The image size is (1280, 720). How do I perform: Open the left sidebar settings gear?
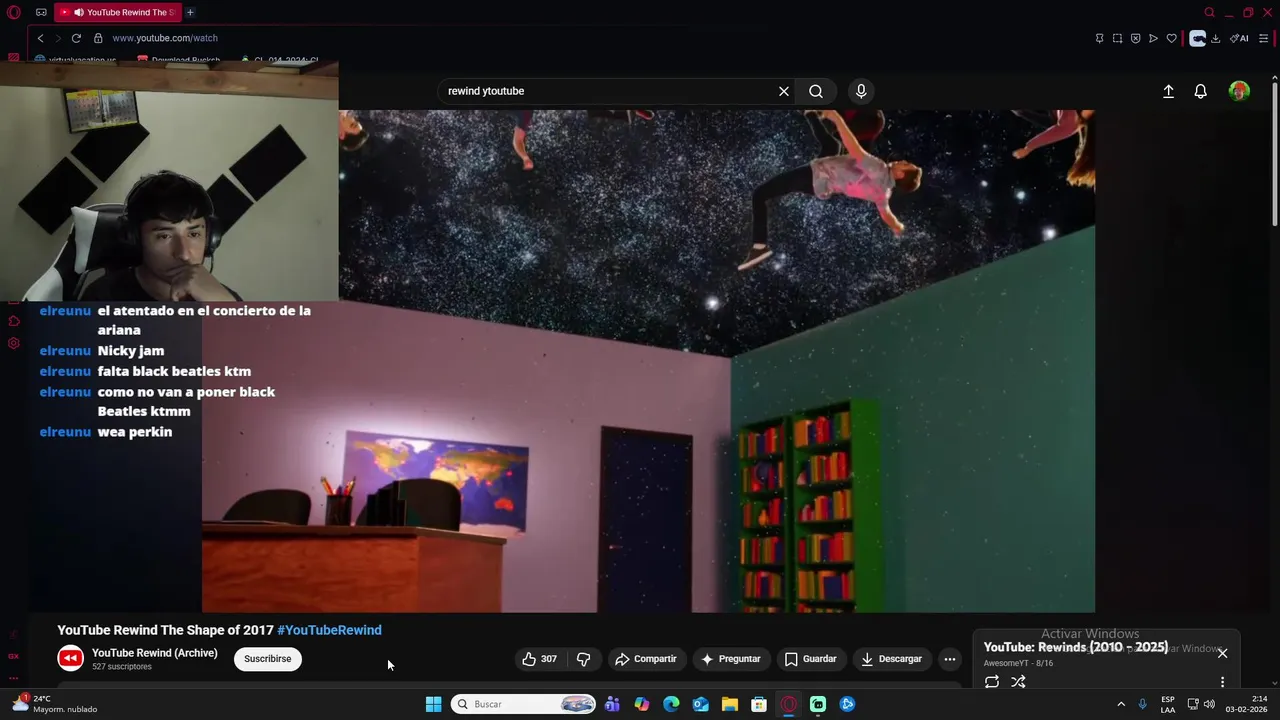tap(14, 343)
